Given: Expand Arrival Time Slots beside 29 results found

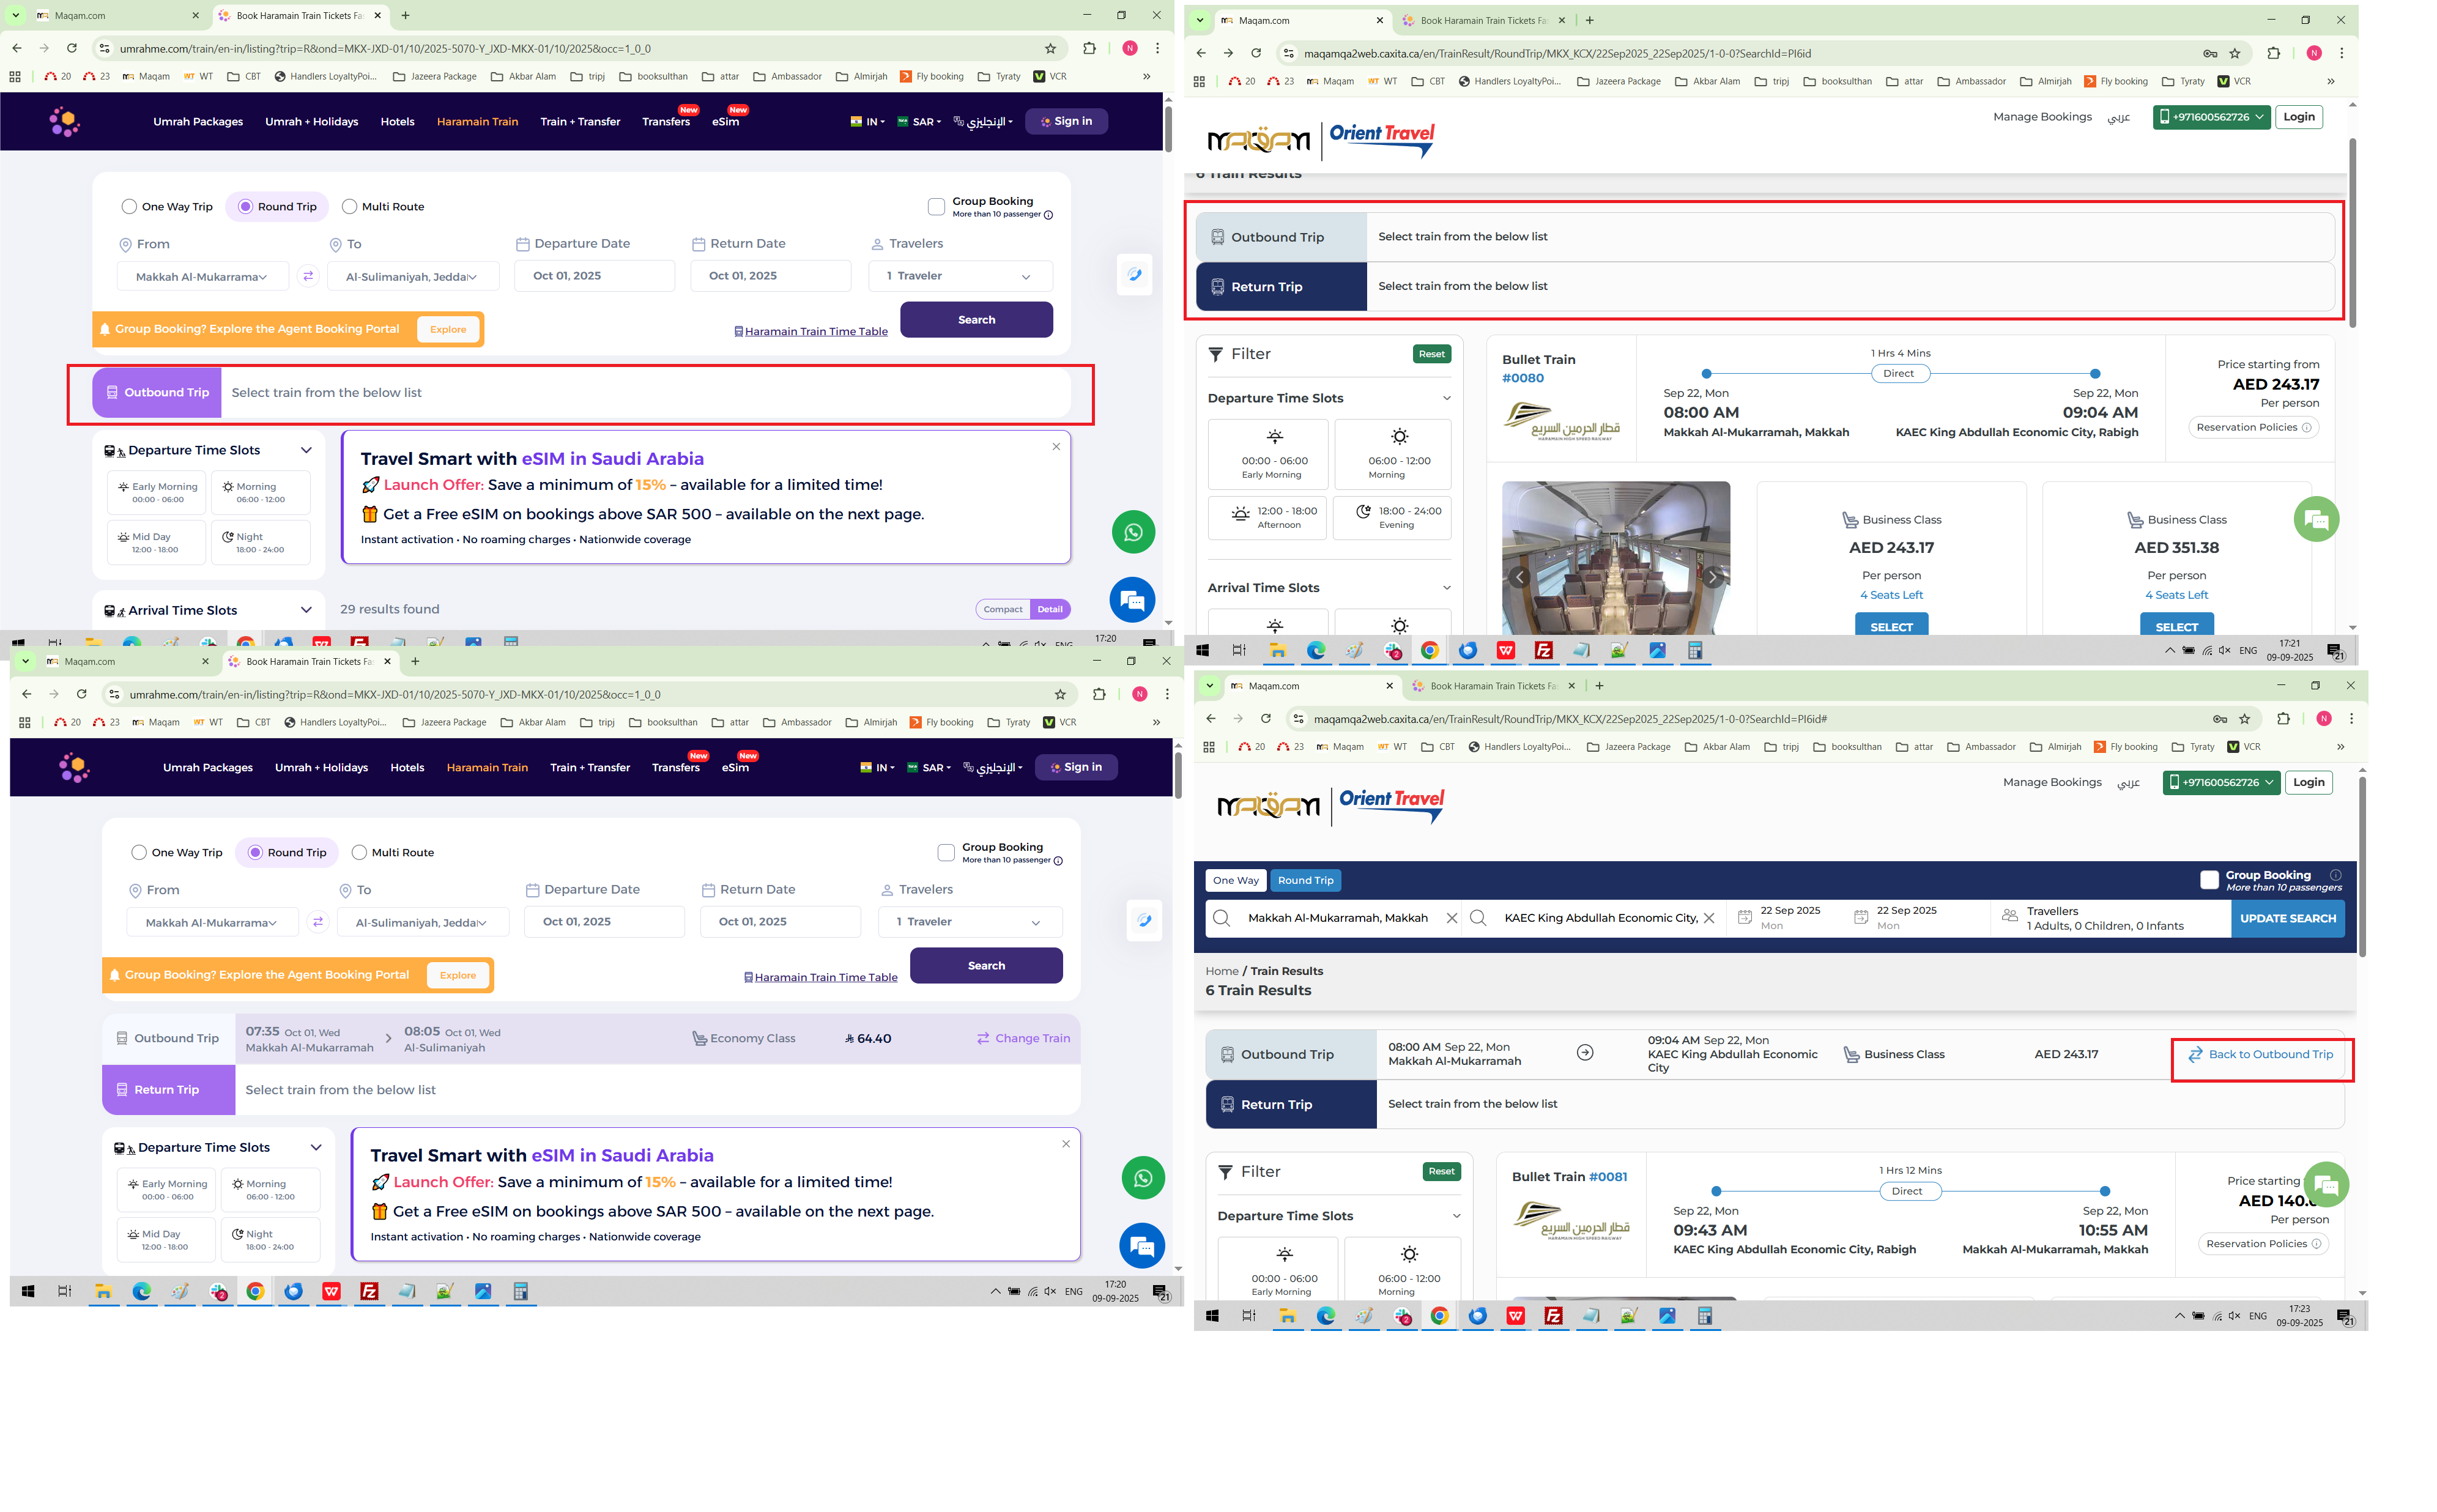Looking at the screenshot, I should [x=306, y=610].
